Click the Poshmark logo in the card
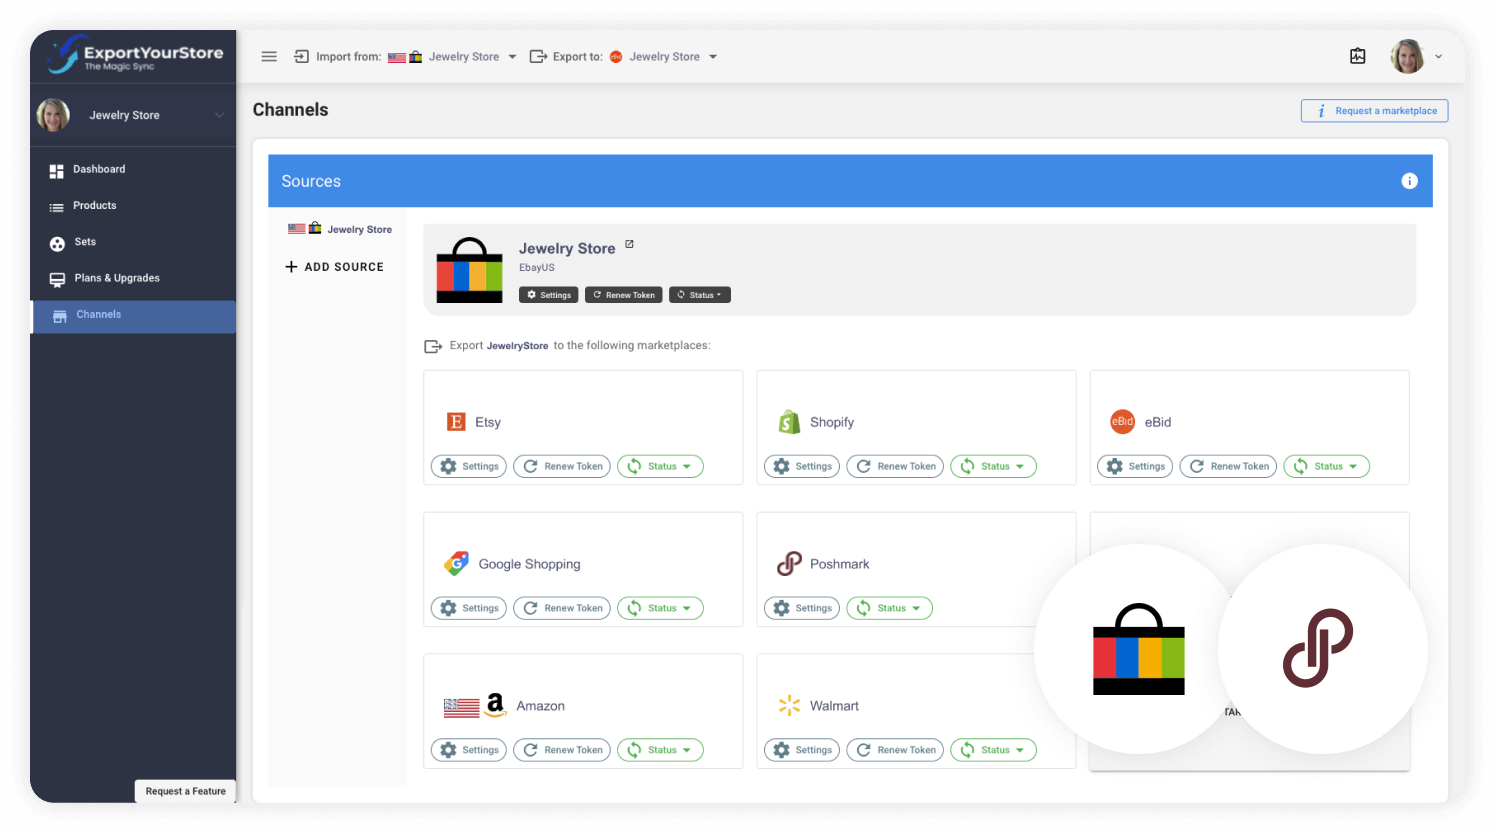Screen dimensions: 1495x833 click(x=789, y=564)
